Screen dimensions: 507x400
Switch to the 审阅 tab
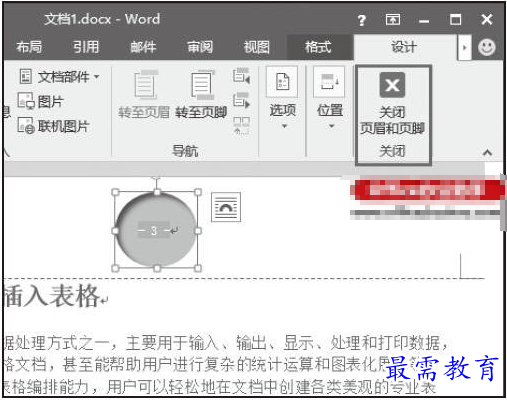(200, 47)
